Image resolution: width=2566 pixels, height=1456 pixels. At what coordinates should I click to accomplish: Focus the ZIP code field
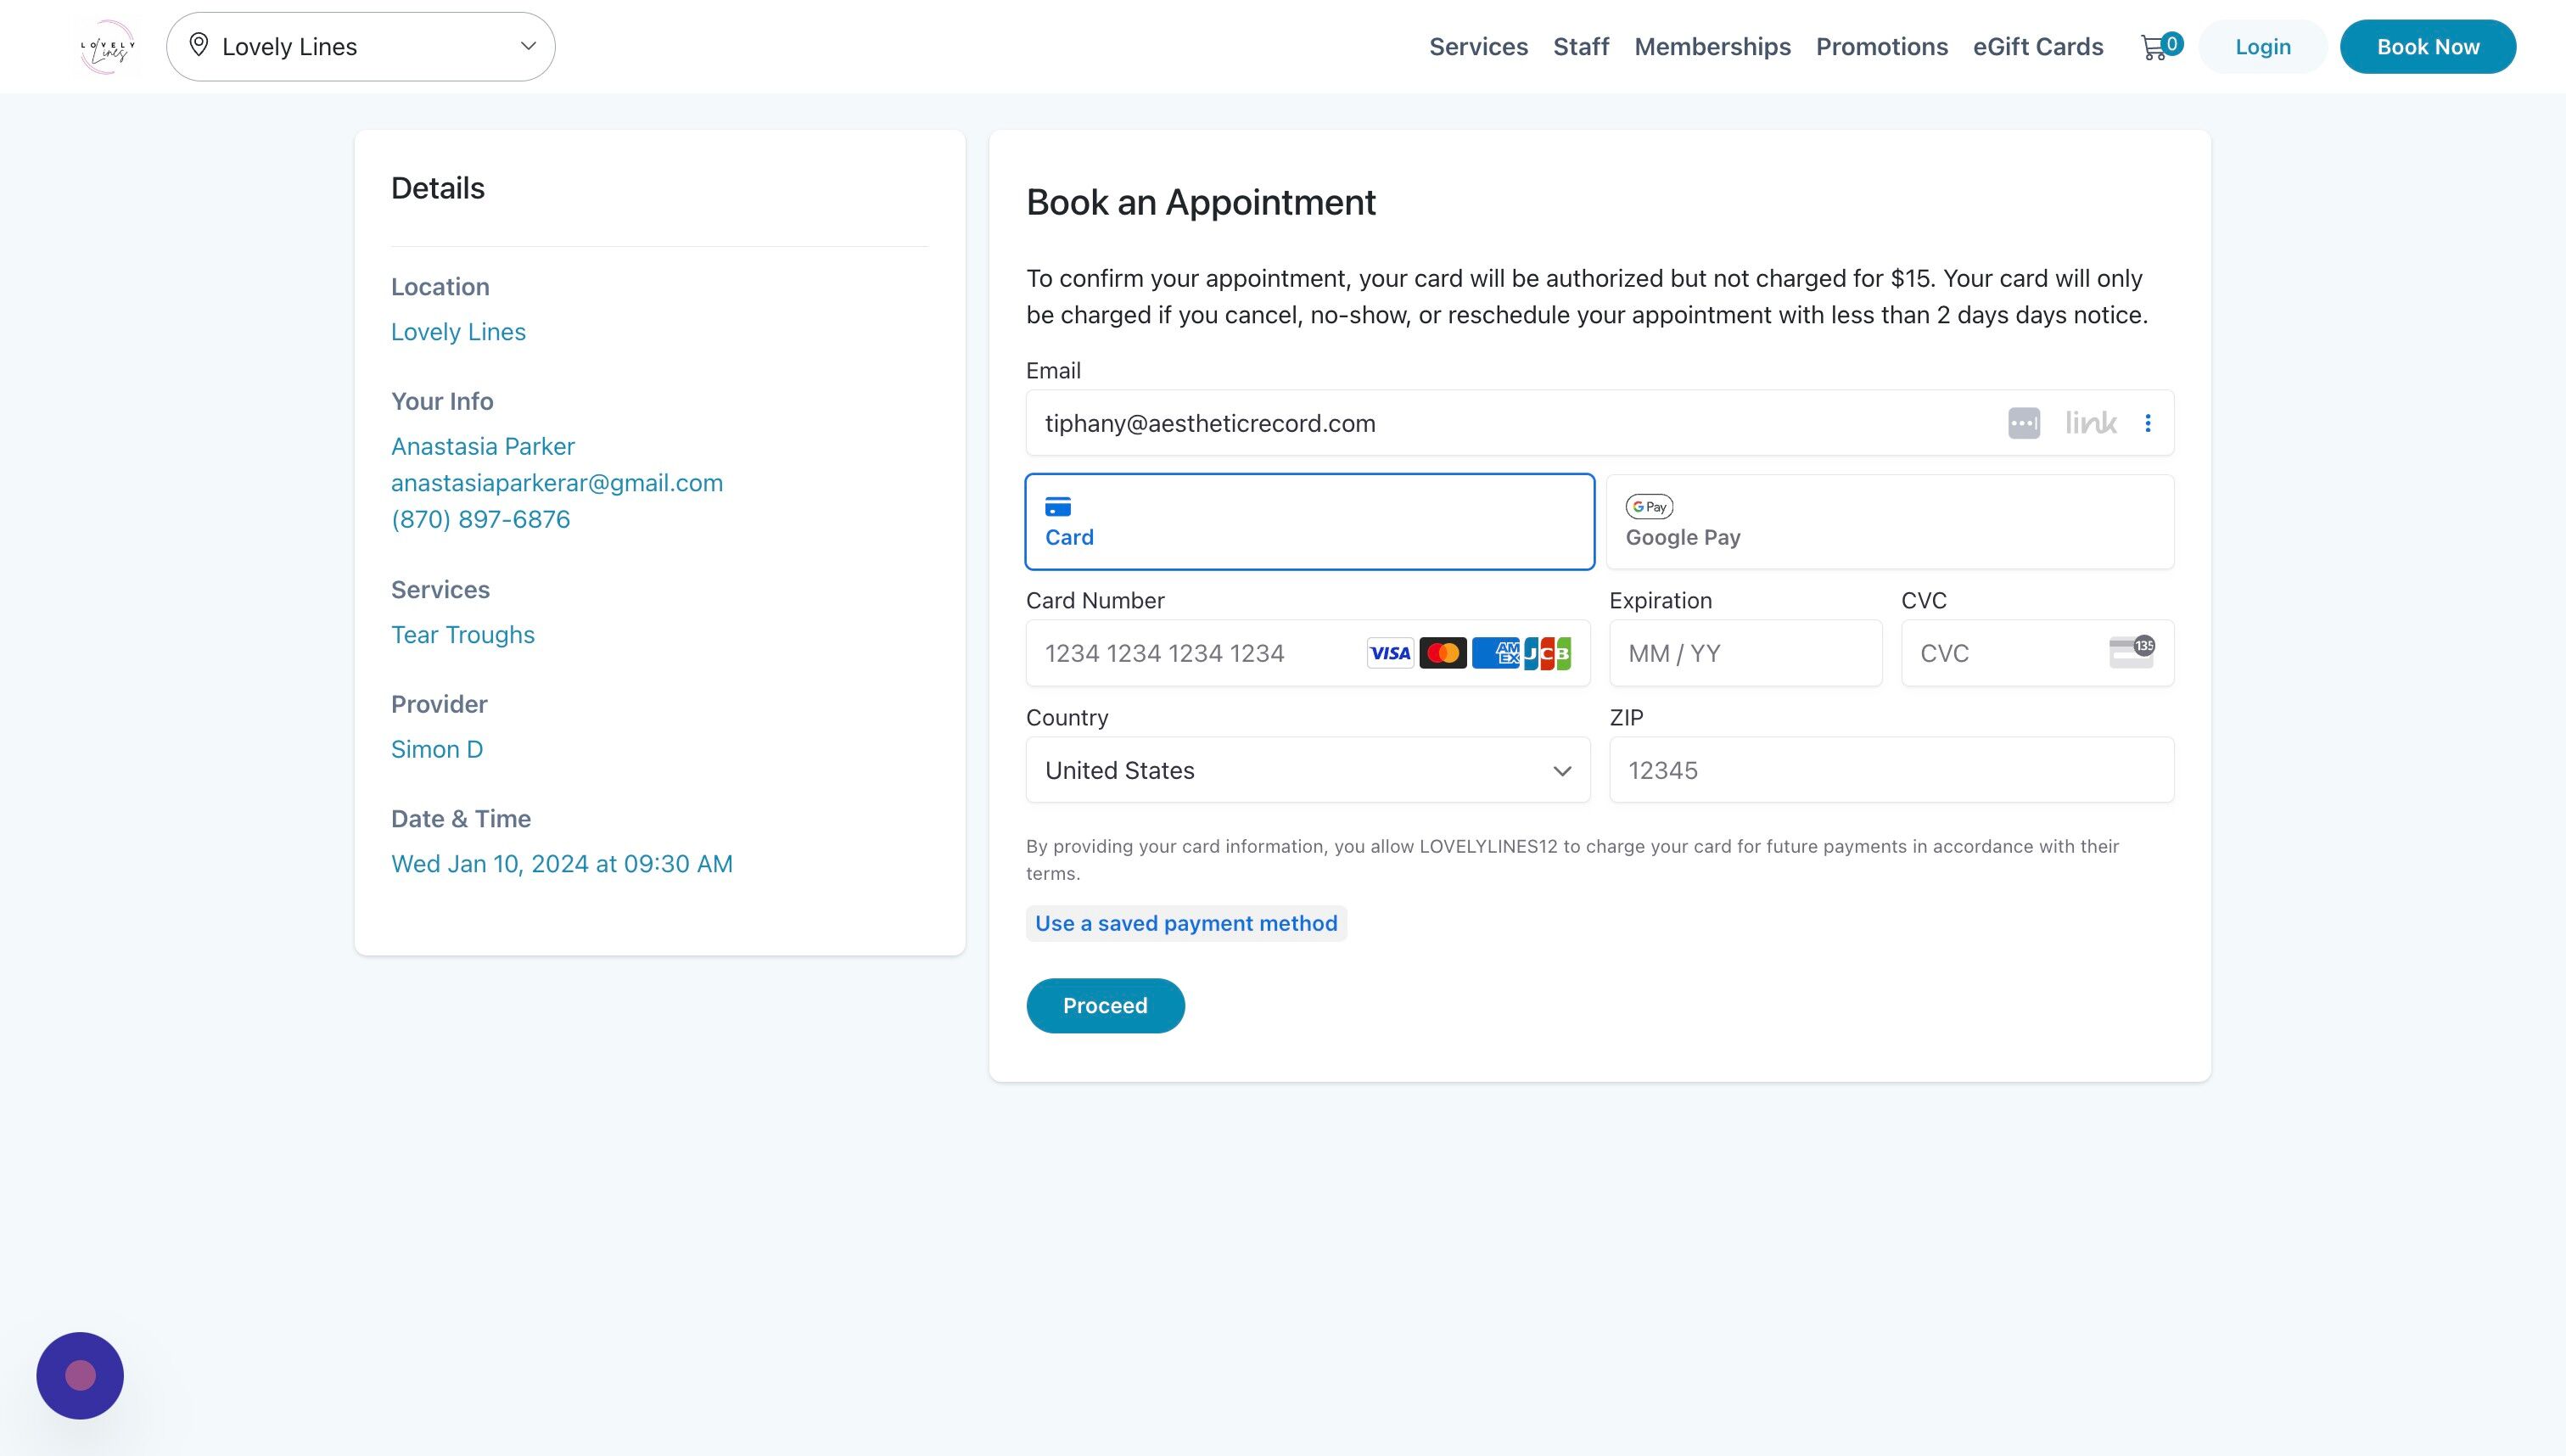tap(1891, 770)
